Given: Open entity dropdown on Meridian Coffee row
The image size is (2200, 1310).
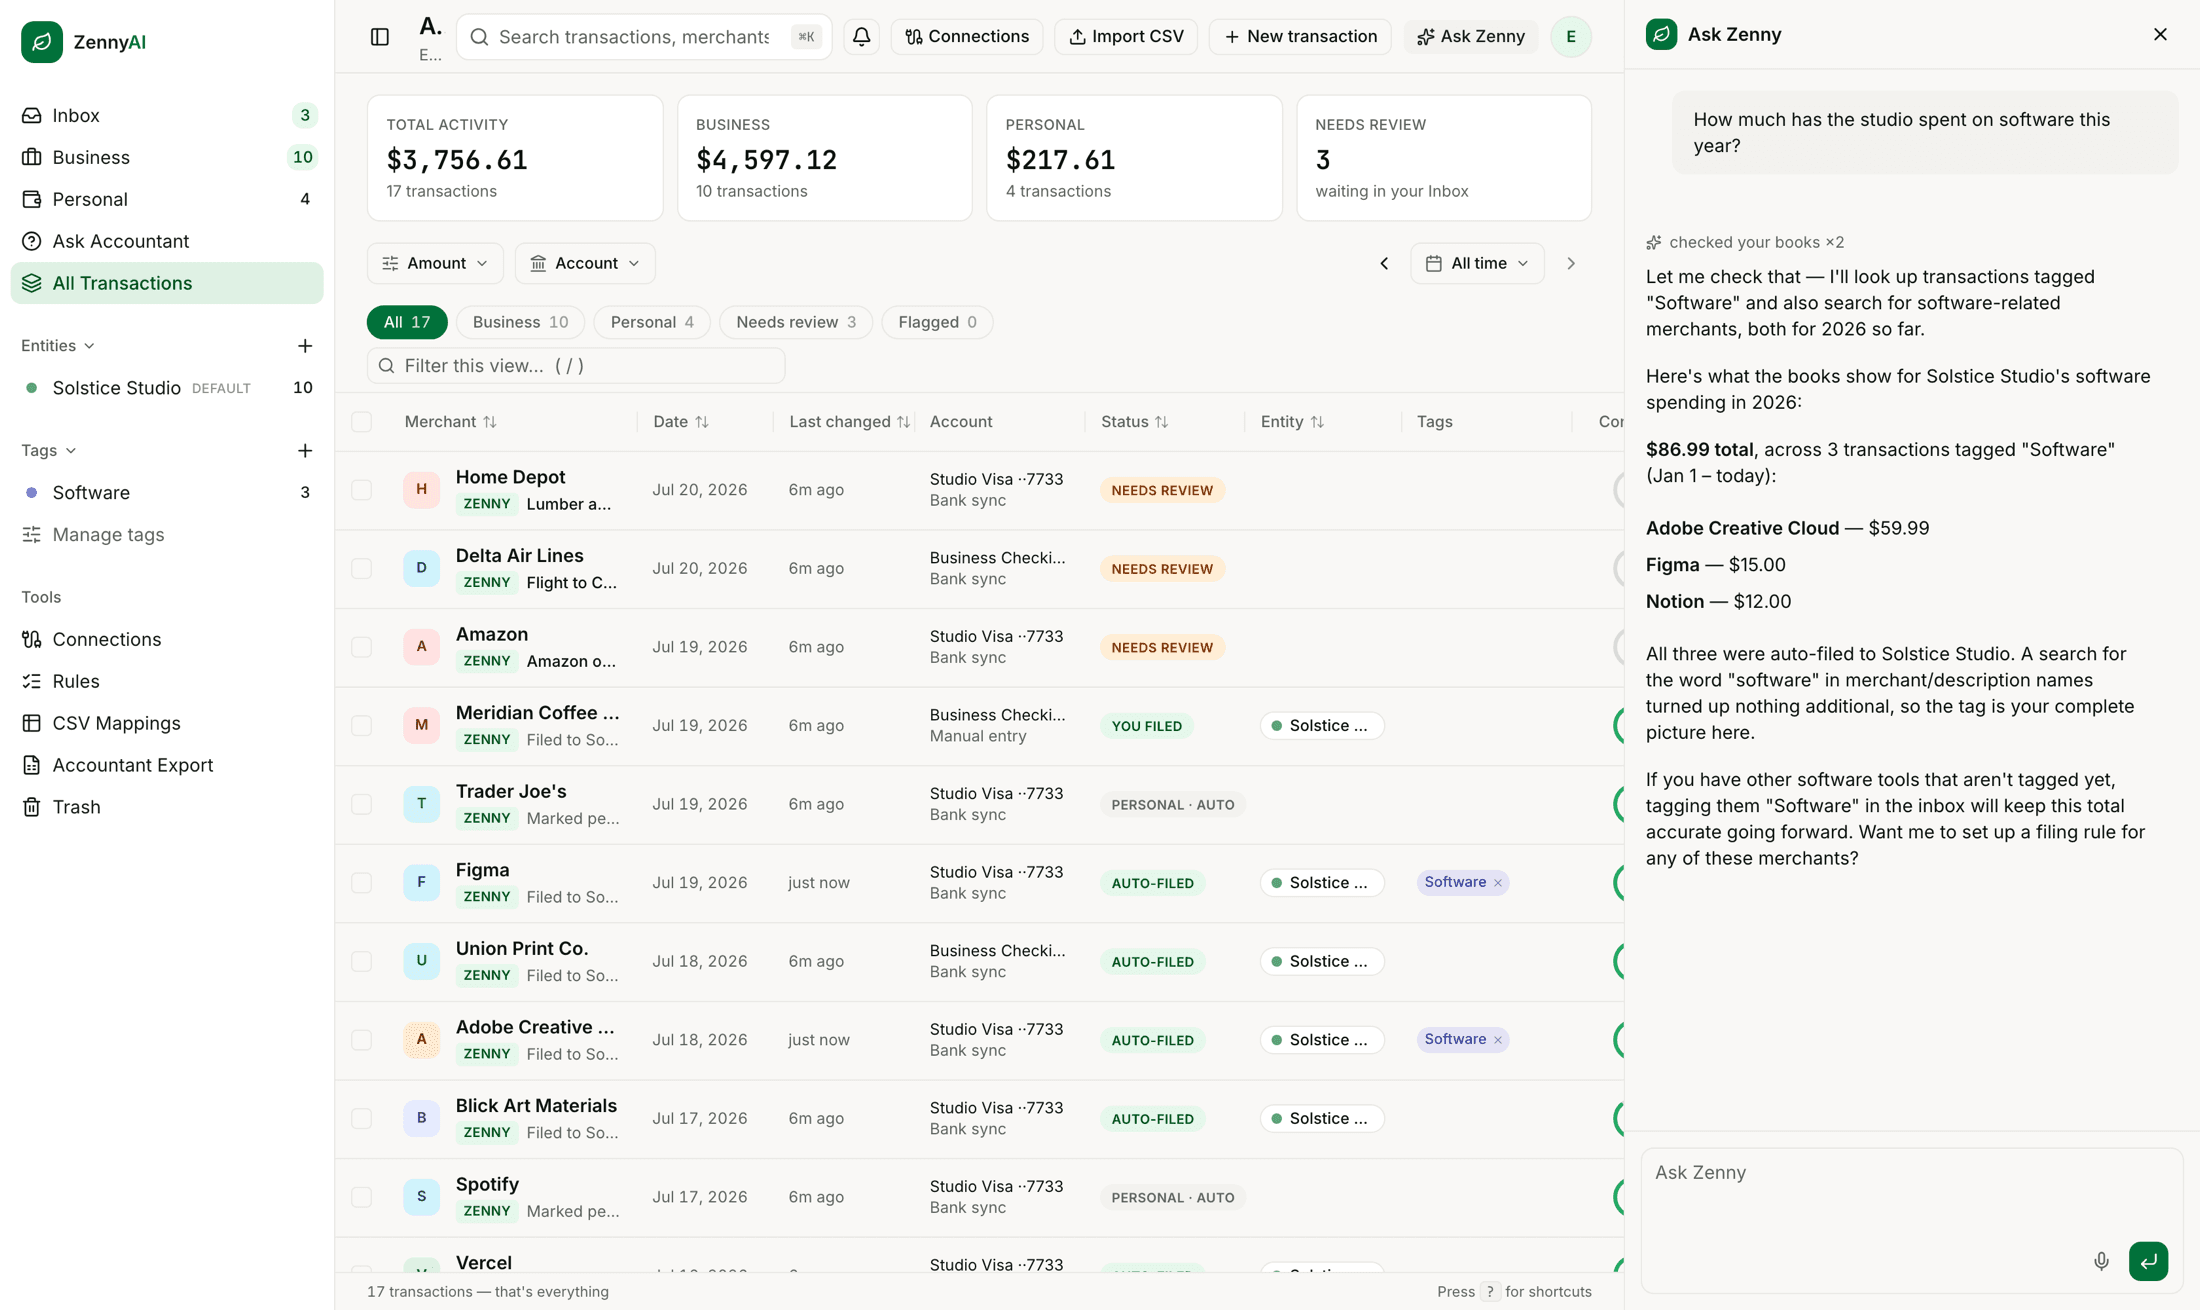Looking at the screenshot, I should (1322, 726).
